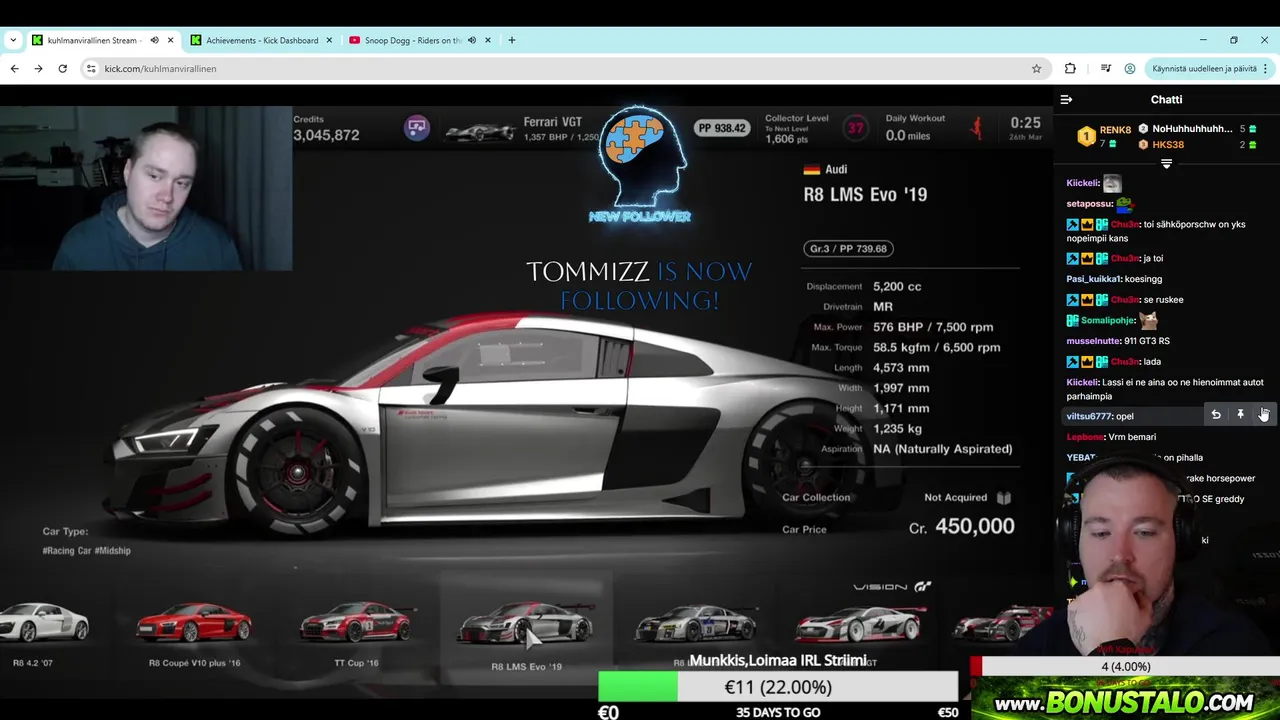1280x720 pixels.
Task: Click the Daily Workout runner icon
Action: tap(977, 128)
